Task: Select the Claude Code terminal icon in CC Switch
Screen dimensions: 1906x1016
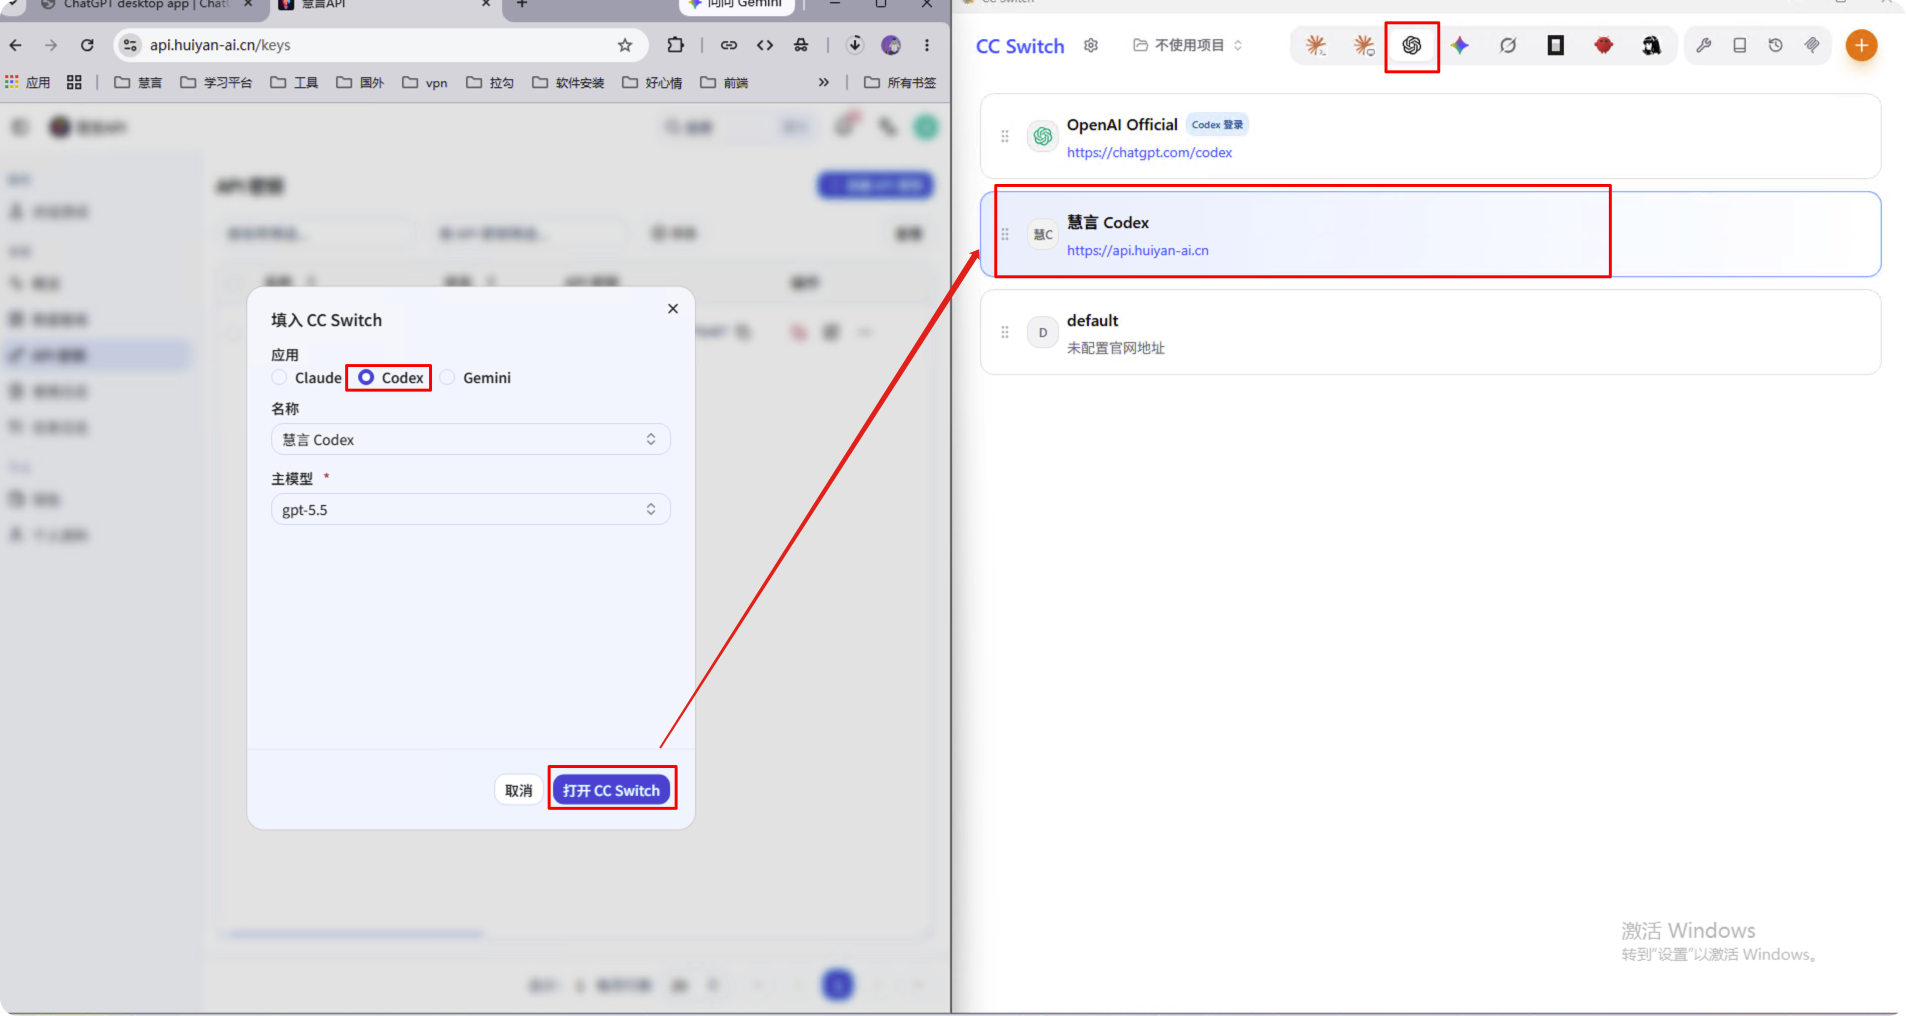Action: [x=1316, y=45]
